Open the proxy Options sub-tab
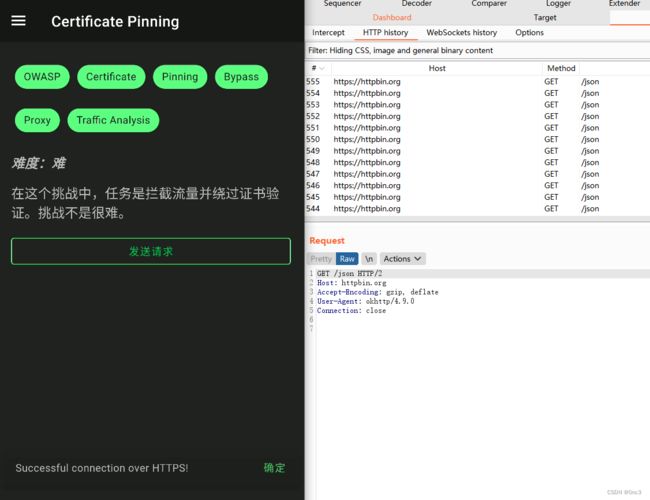The height and width of the screenshot is (500, 650). (x=529, y=32)
